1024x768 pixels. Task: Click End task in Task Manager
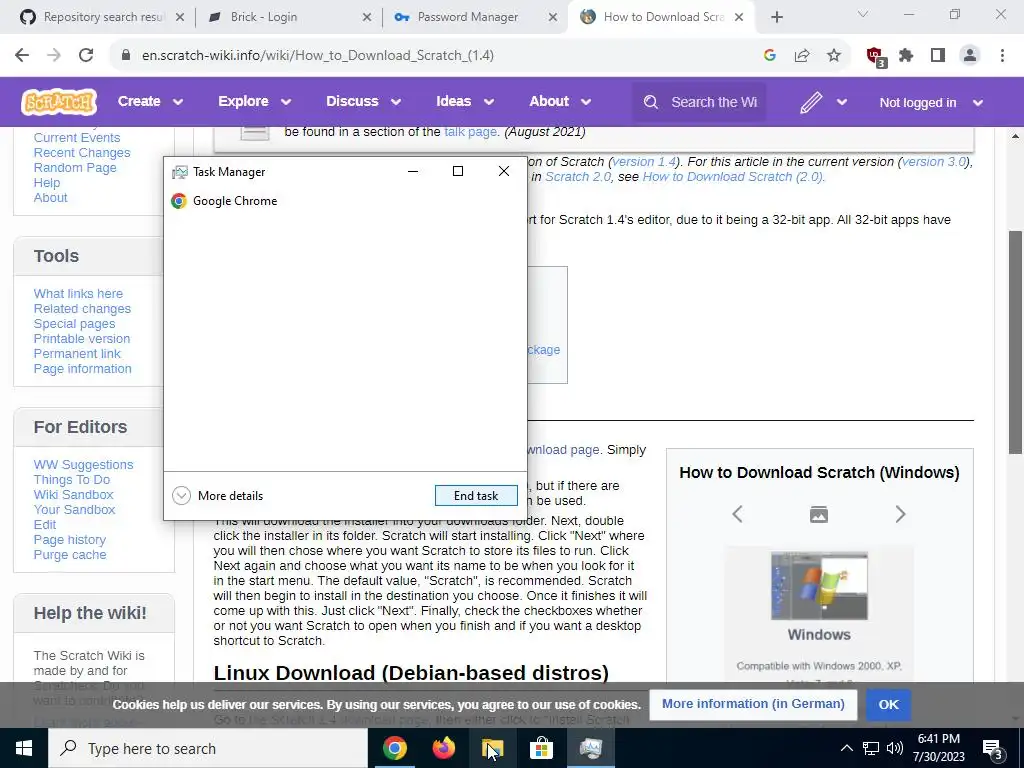[476, 496]
